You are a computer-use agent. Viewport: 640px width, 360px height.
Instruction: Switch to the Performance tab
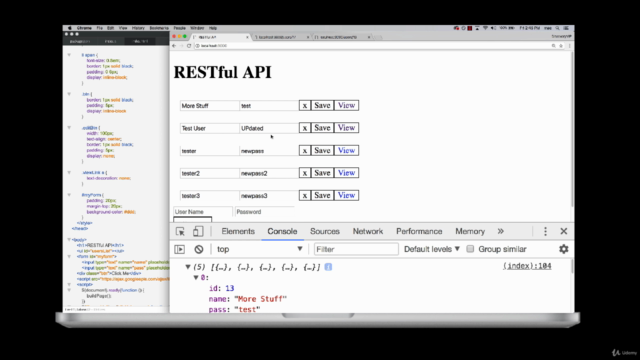[419, 231]
